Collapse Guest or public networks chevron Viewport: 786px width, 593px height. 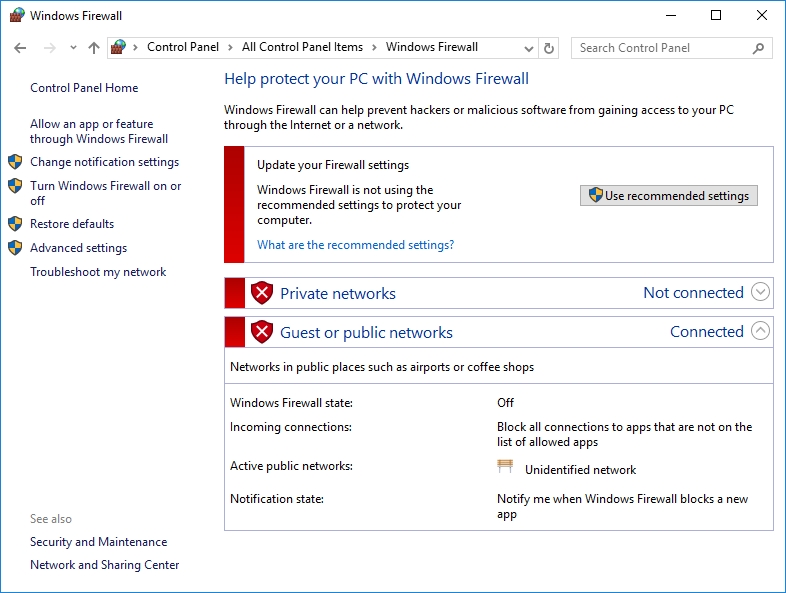pos(760,331)
